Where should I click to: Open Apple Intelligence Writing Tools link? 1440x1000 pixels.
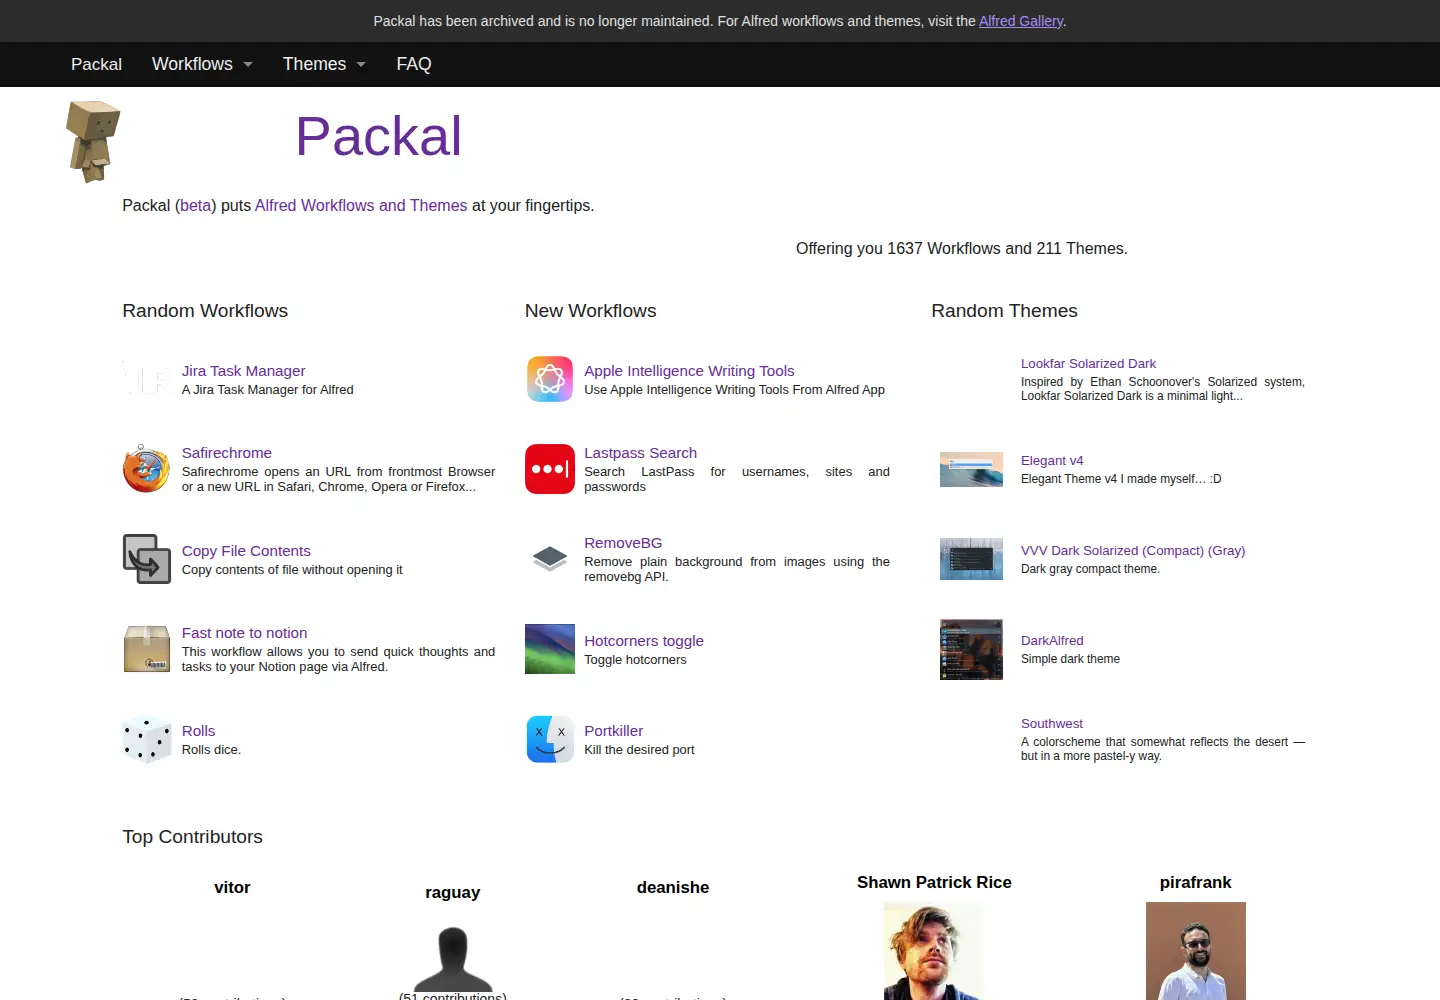pyautogui.click(x=689, y=371)
